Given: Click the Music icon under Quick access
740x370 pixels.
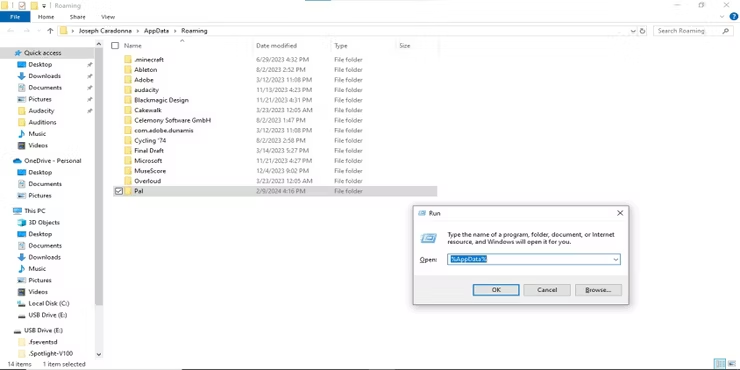Looking at the screenshot, I should coord(21,134).
